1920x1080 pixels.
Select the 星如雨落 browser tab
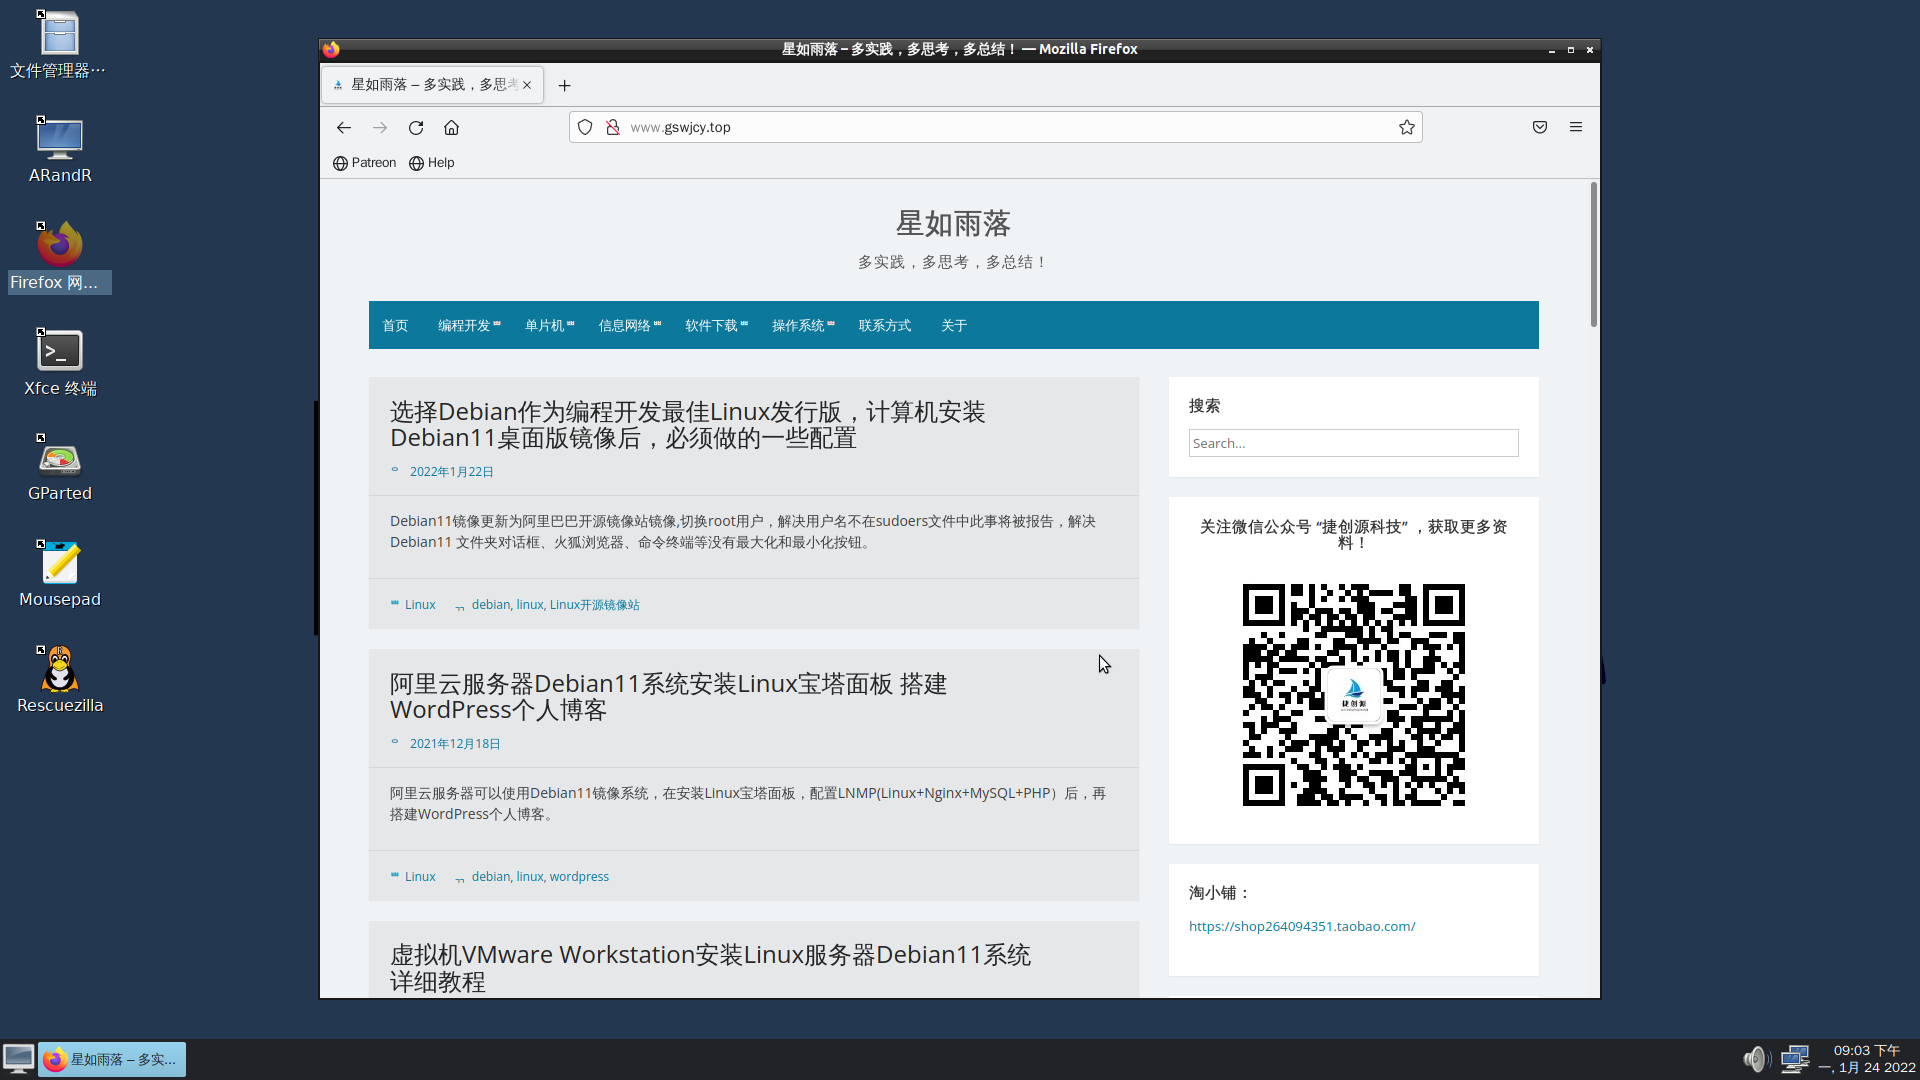click(x=432, y=85)
